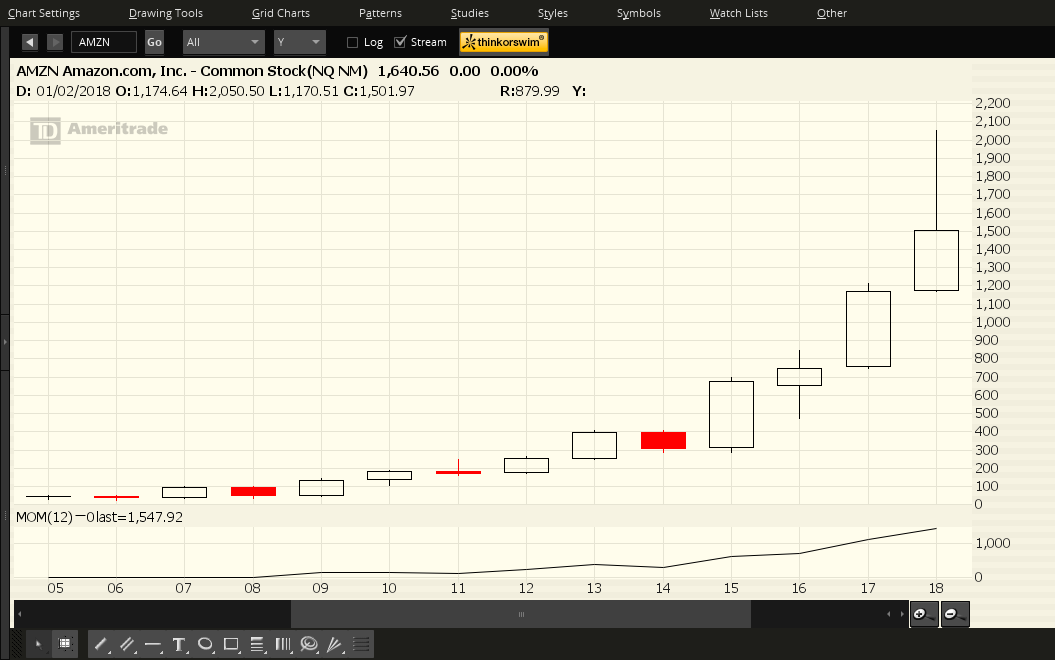Select the Fibonacci retracements tool
Screen dimensions: 1055x660
(x=257, y=645)
